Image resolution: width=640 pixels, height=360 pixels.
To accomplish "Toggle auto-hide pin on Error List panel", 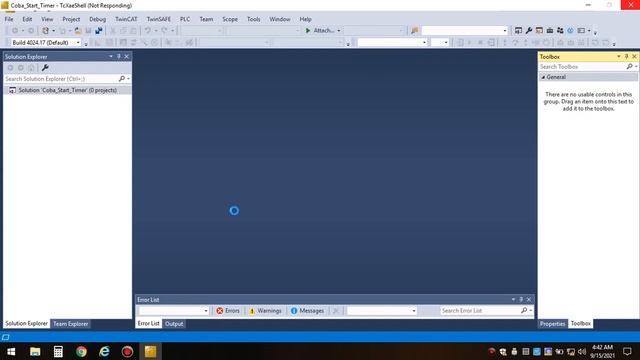I will click(521, 300).
